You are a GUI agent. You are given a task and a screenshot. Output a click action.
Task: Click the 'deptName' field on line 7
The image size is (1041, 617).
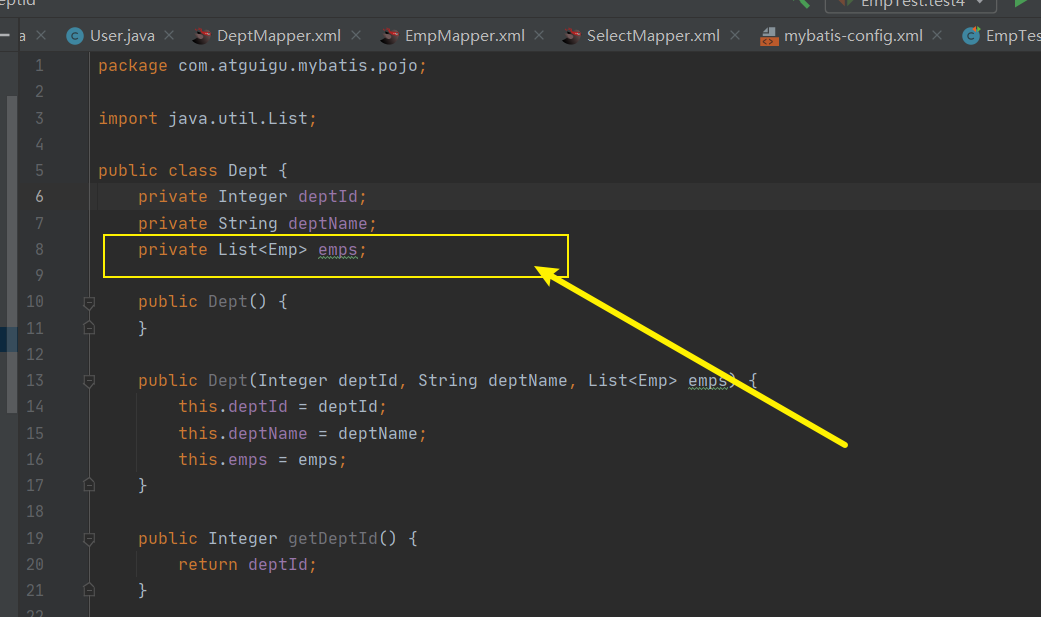(328, 223)
